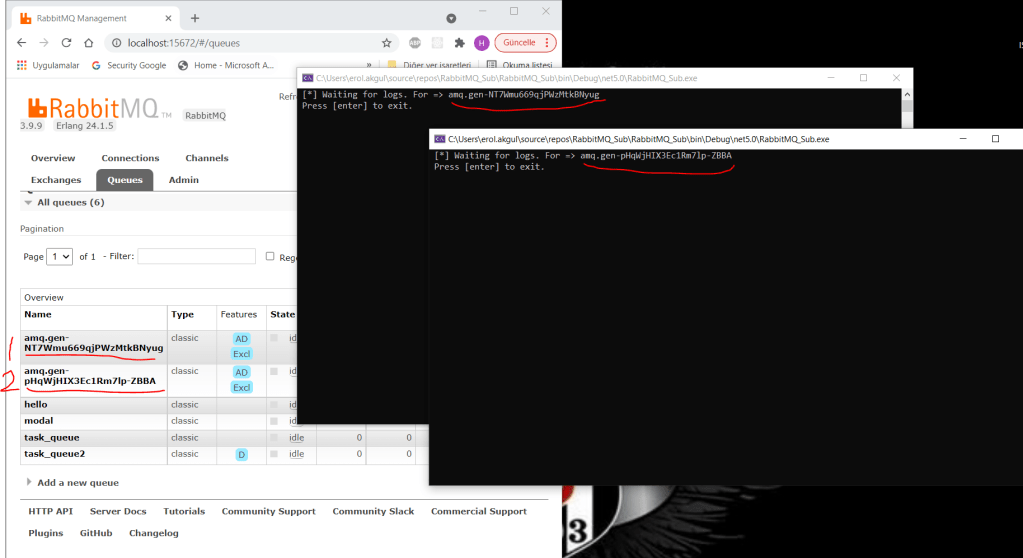
Task: Open the hello queue link
Action: pos(36,404)
